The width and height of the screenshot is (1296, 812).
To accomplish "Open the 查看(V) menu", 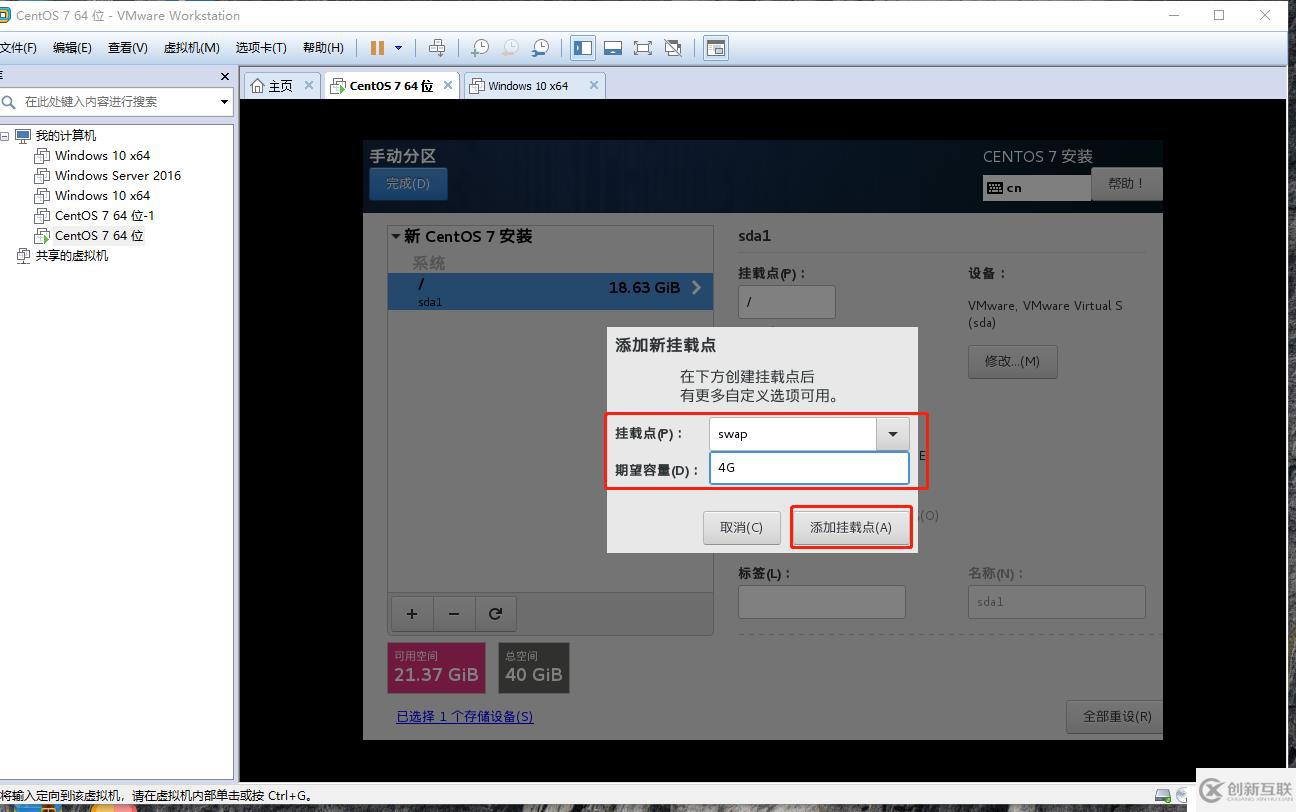I will (x=128, y=48).
